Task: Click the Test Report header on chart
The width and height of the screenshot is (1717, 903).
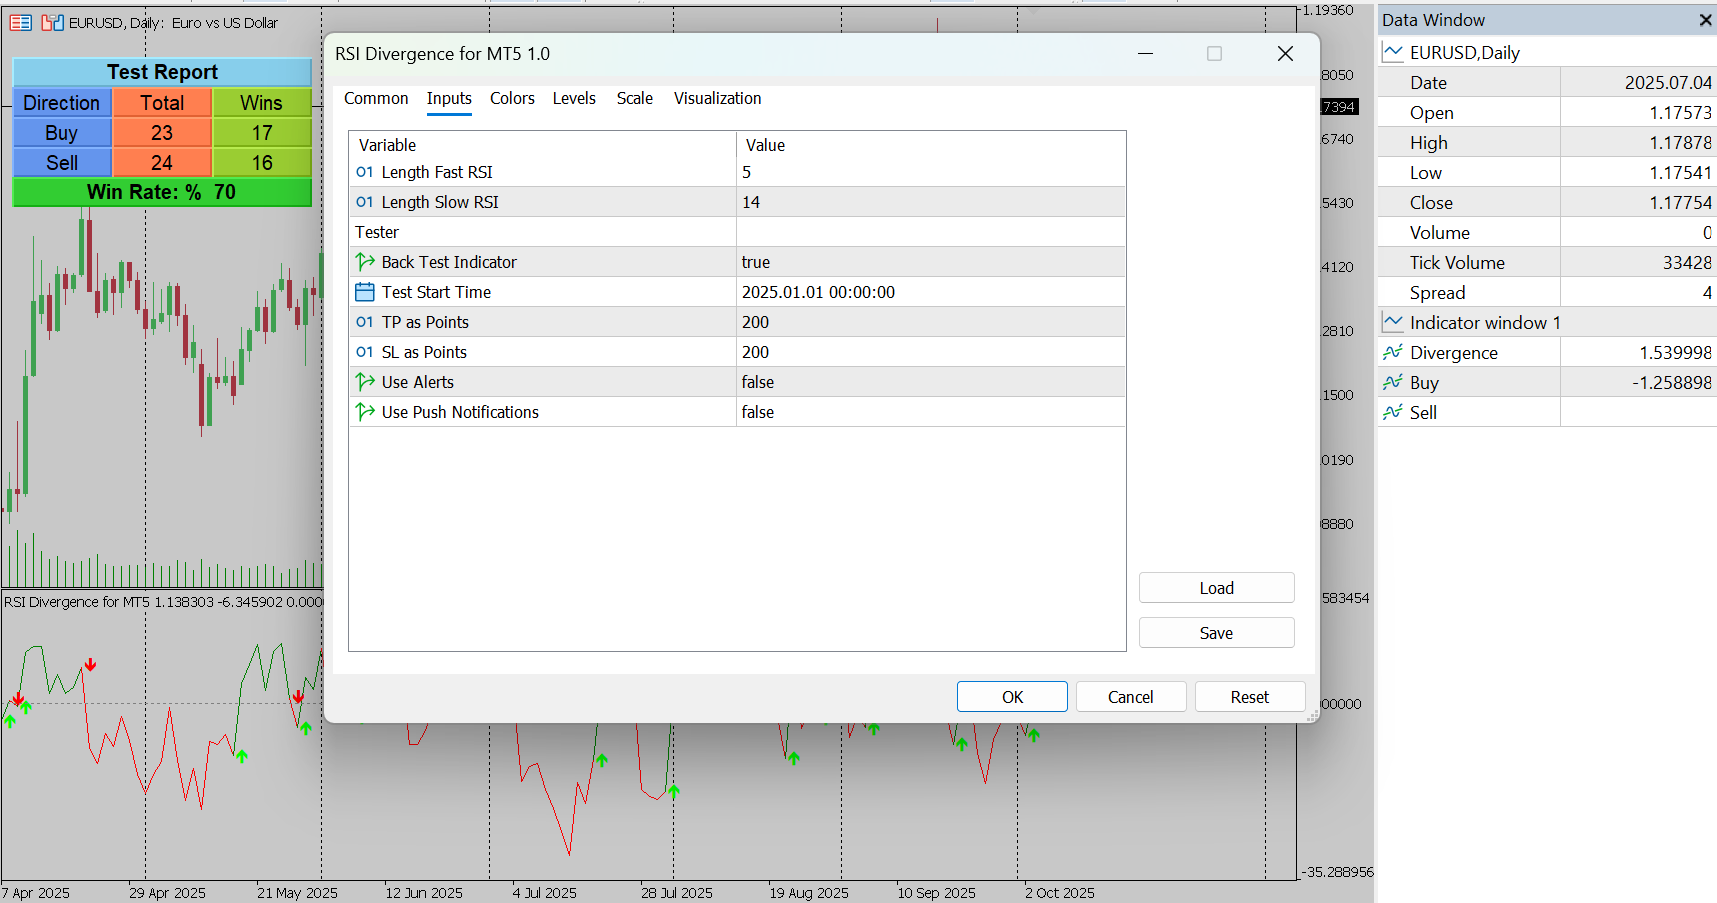Action: (162, 72)
